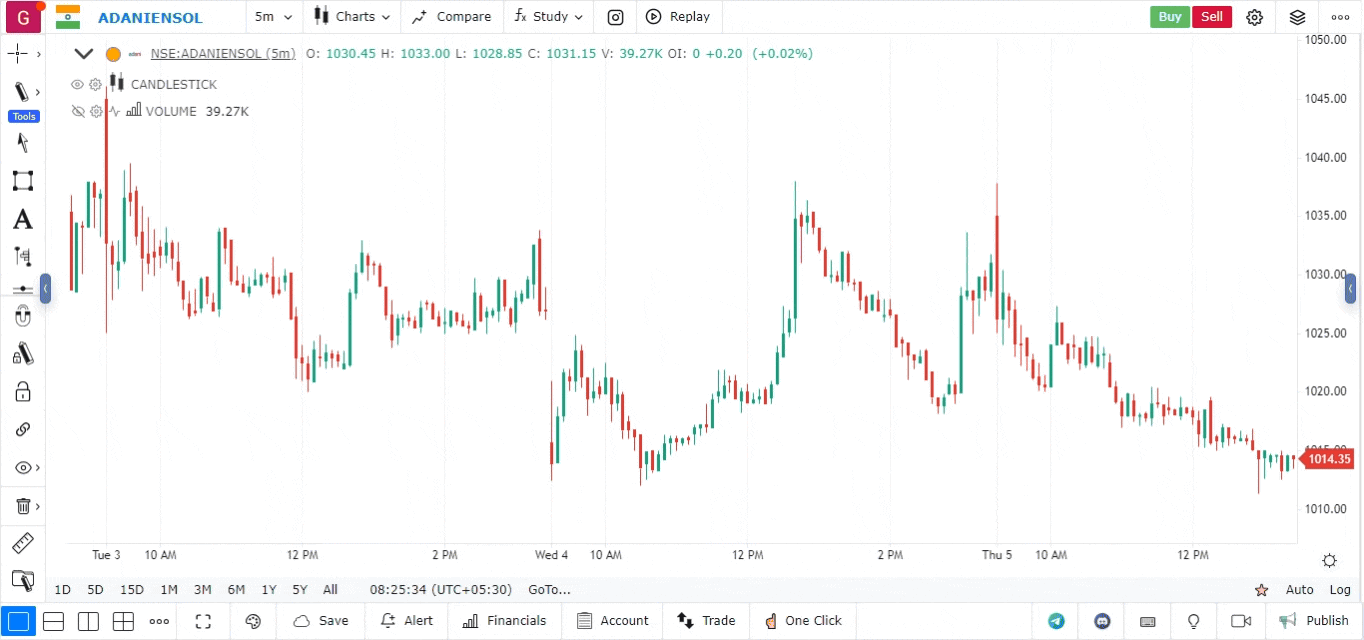Remove drawings using the trash icon

coord(22,506)
